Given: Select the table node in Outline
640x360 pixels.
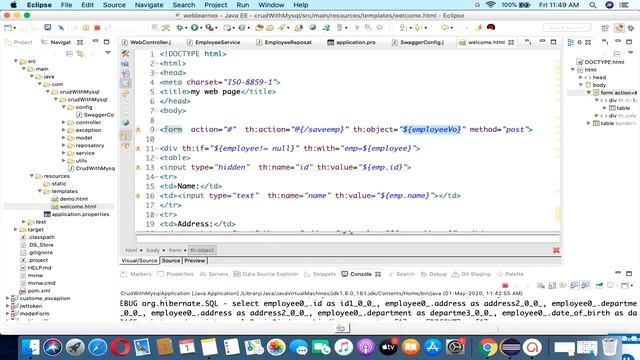Looking at the screenshot, I should (620, 108).
